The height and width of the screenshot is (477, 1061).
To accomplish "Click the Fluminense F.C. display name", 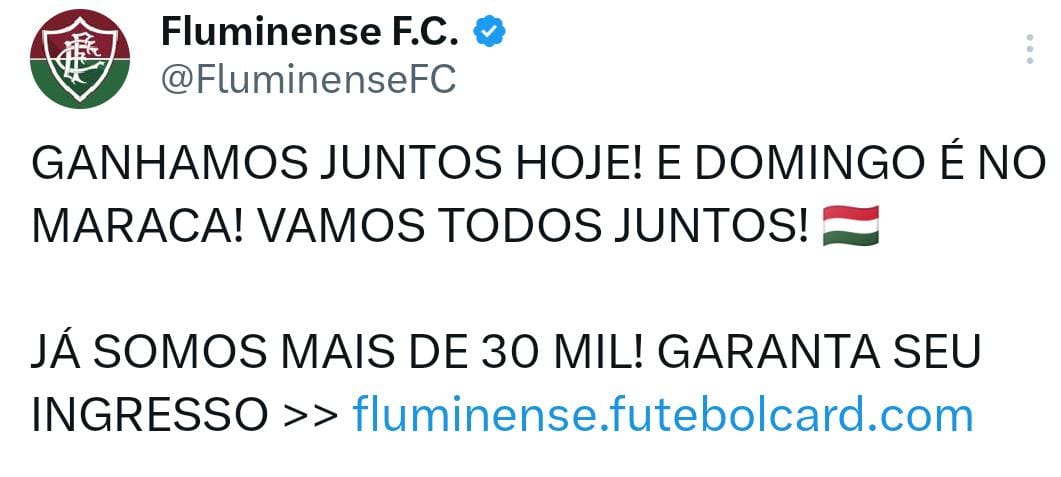I will pyautogui.click(x=310, y=33).
